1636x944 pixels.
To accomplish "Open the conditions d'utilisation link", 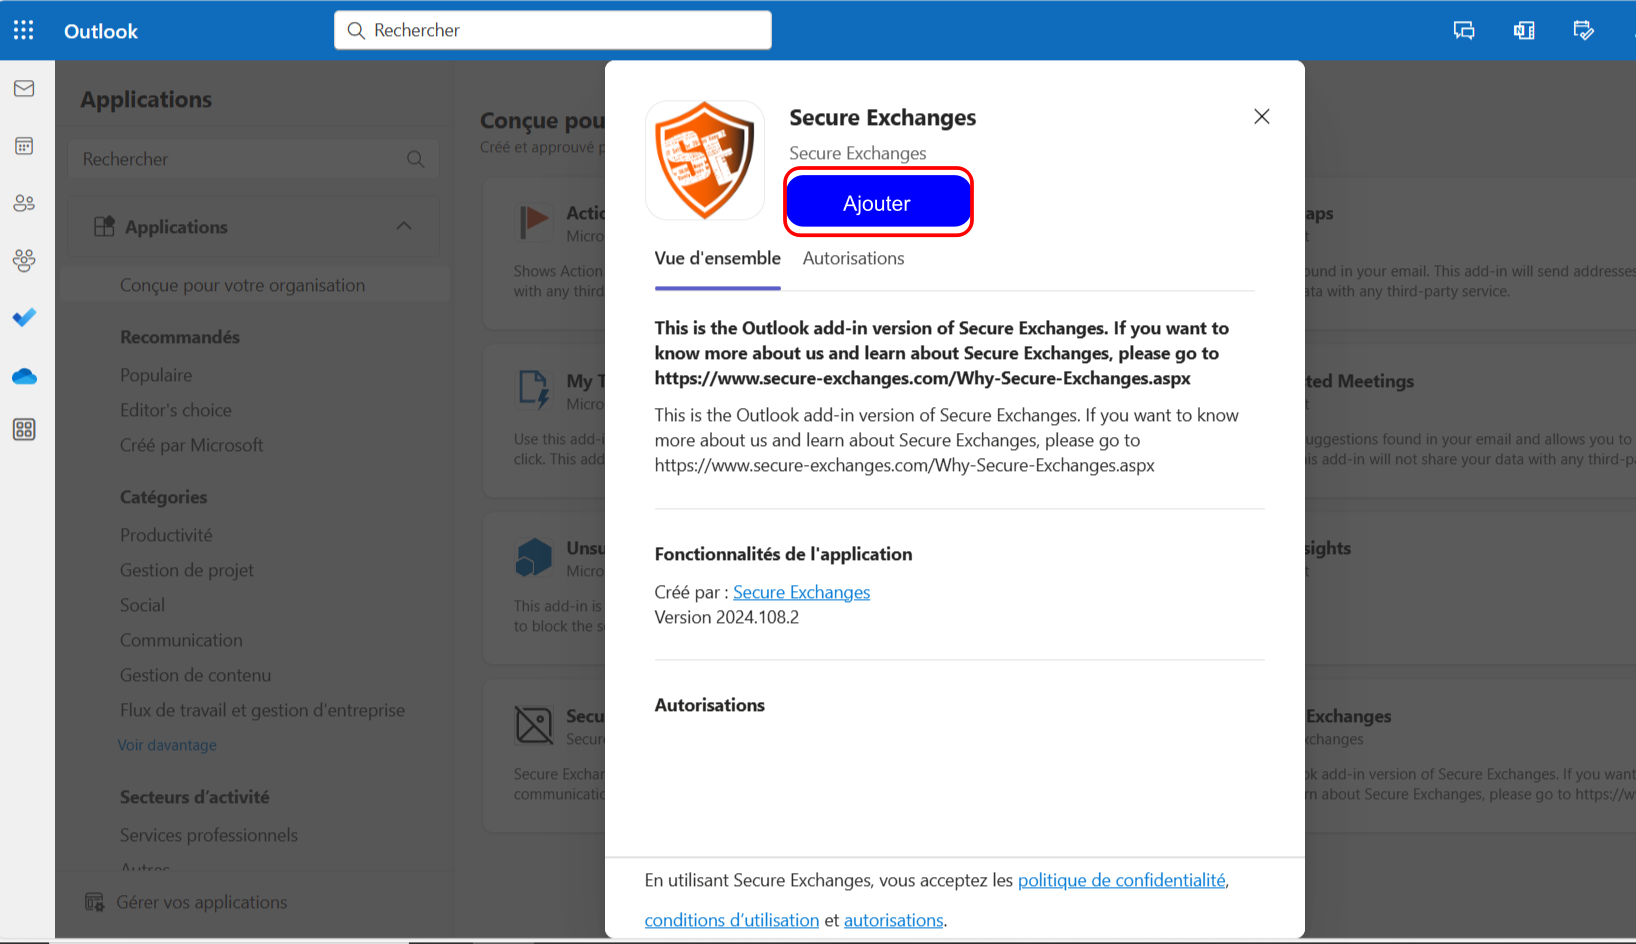I will tap(732, 920).
